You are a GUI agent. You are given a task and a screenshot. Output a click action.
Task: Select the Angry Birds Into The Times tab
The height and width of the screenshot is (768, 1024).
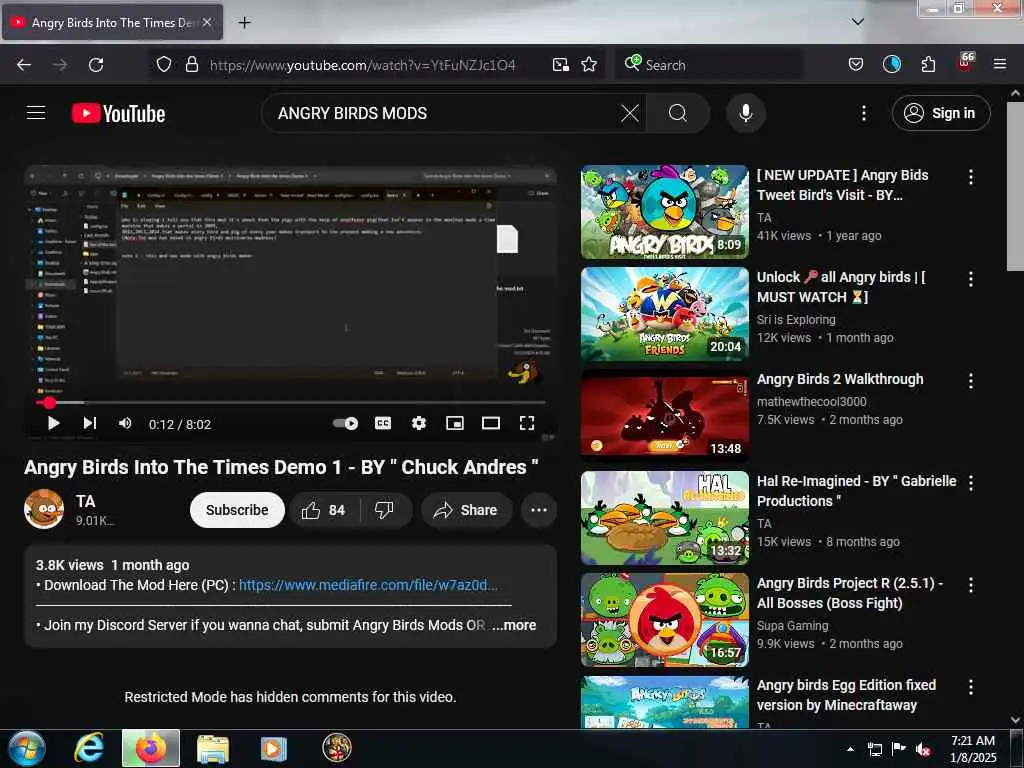pyautogui.click(x=112, y=22)
